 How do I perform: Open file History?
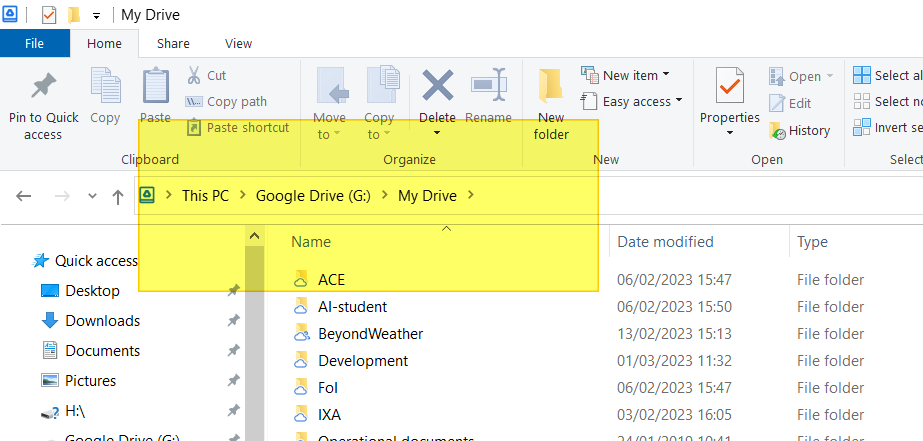799,131
